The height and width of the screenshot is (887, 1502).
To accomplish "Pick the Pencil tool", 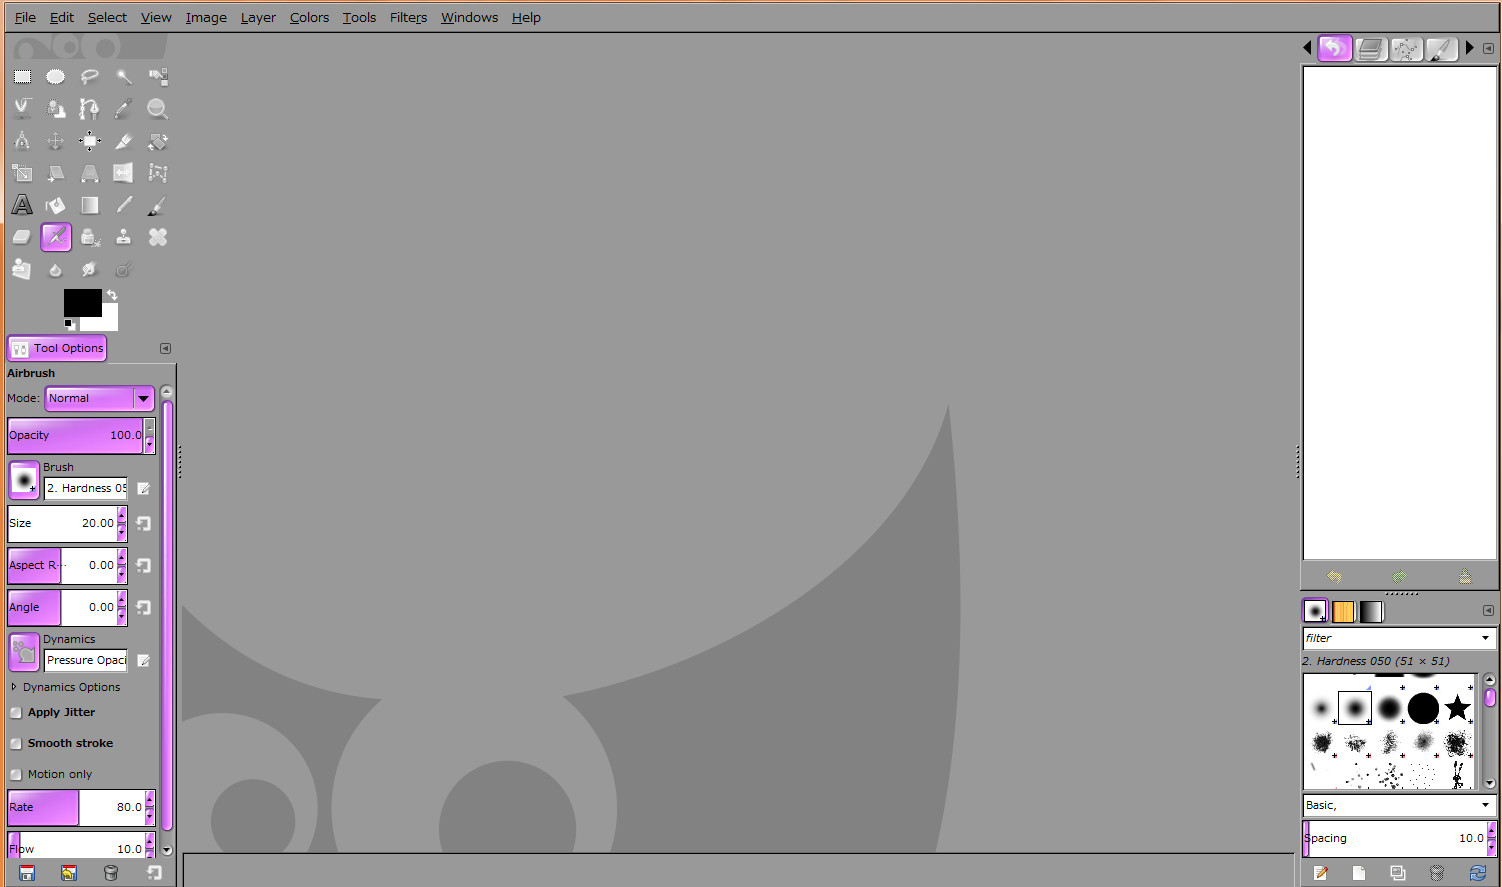I will (124, 205).
